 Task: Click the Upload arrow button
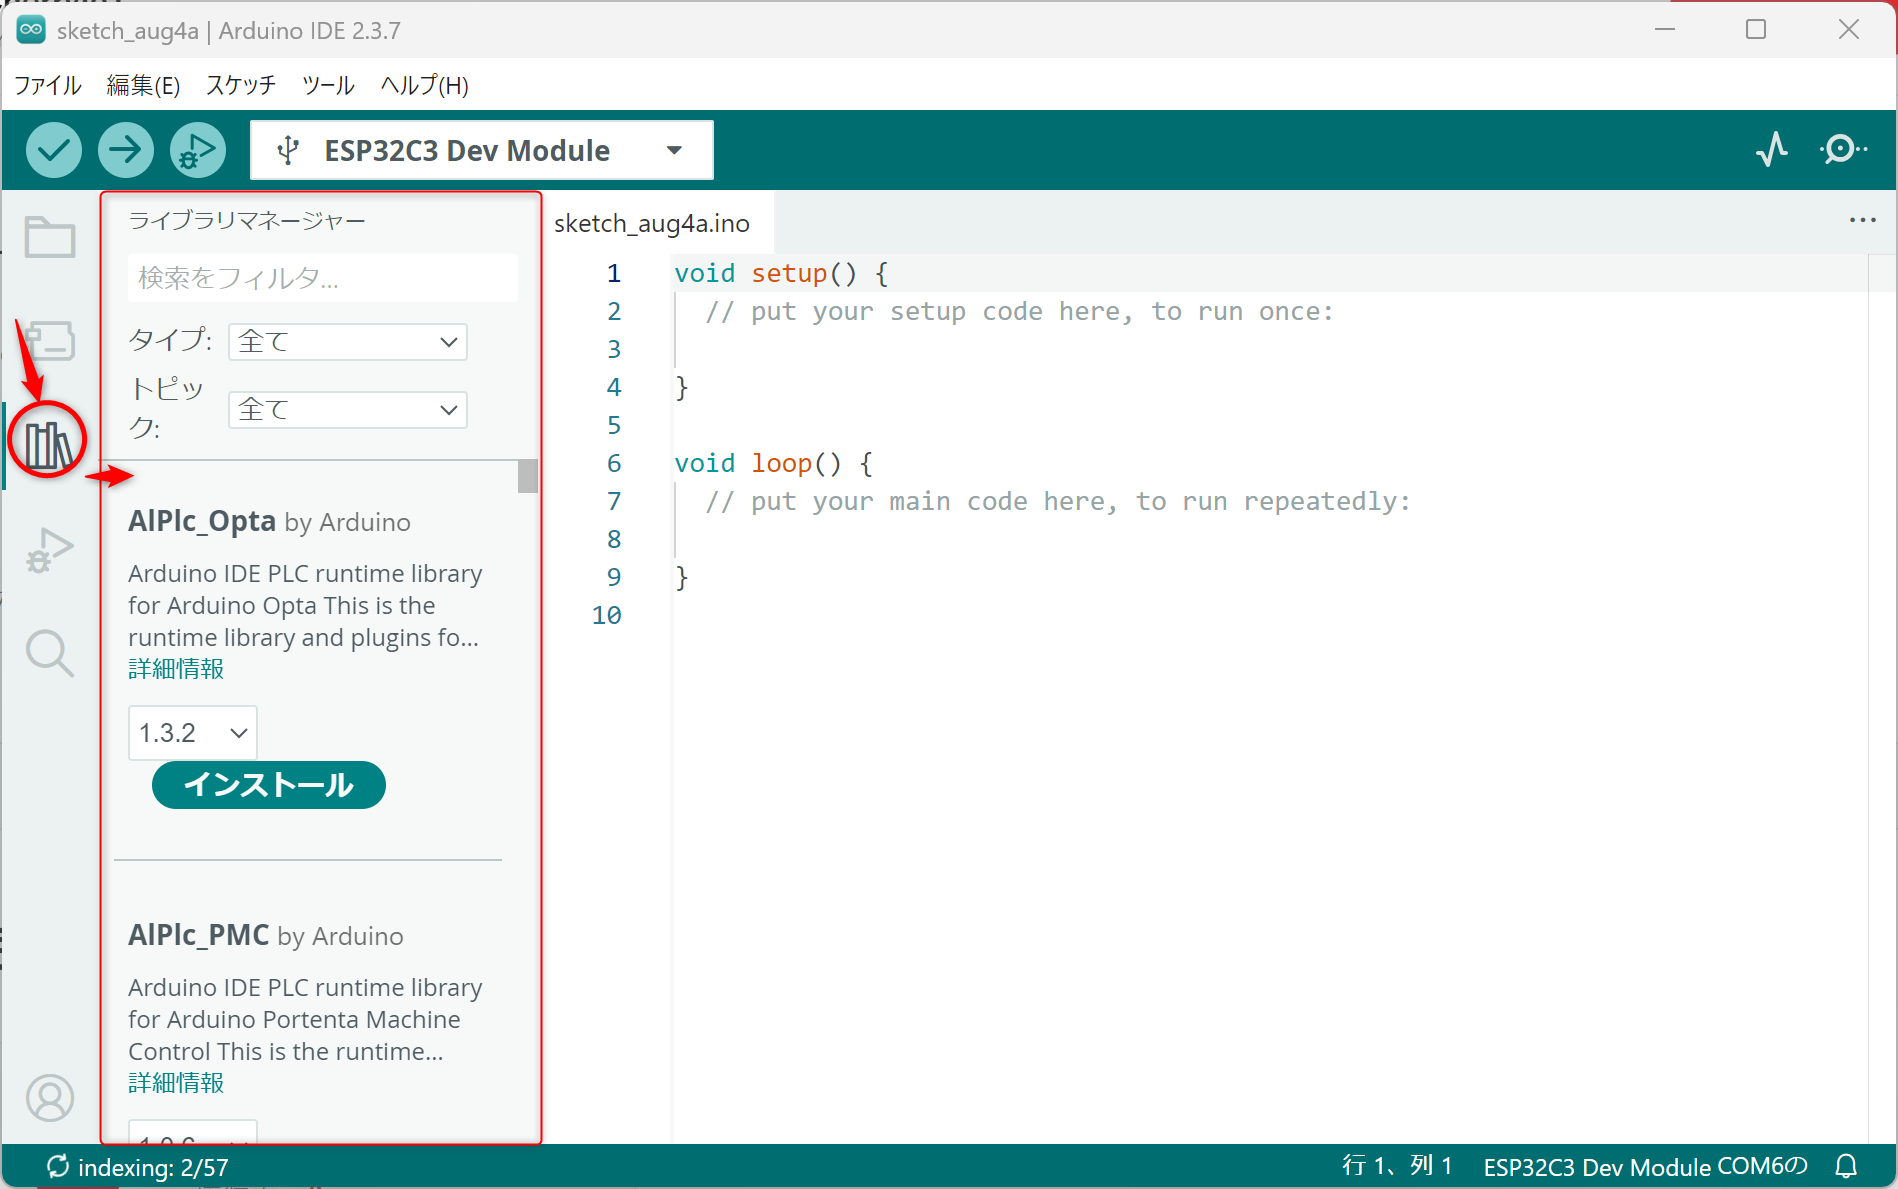coord(126,150)
